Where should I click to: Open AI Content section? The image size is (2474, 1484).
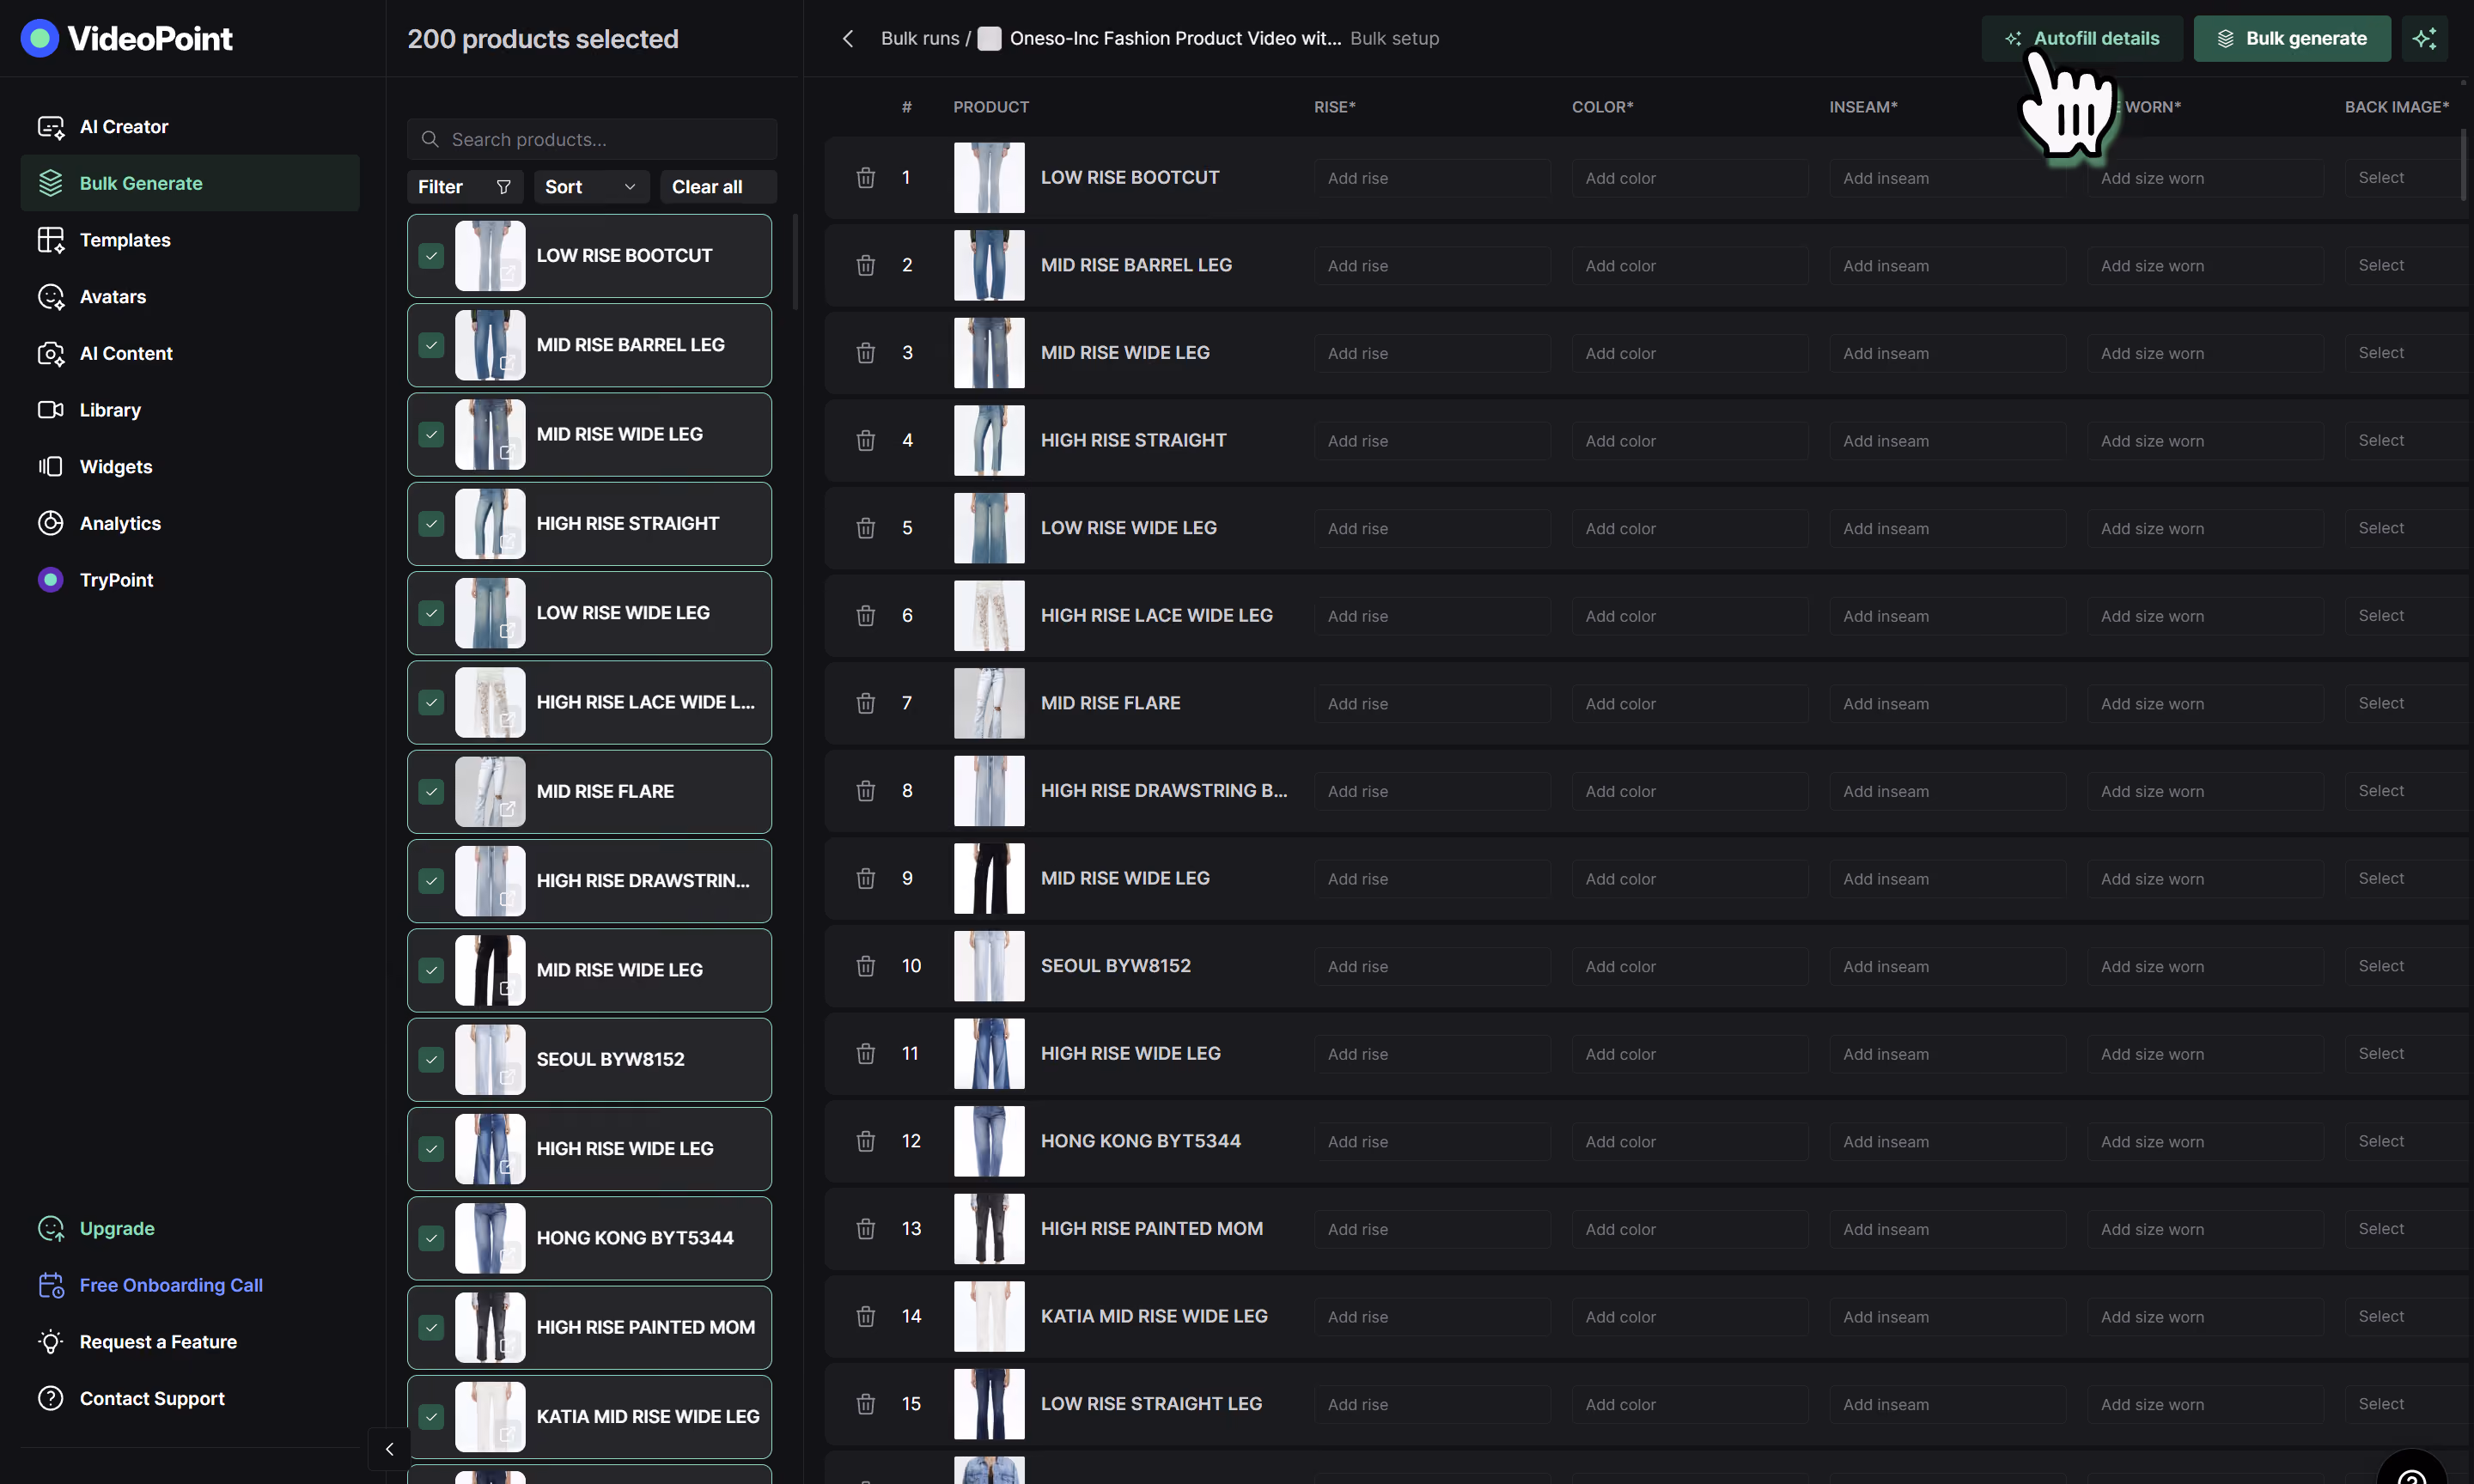click(x=190, y=353)
